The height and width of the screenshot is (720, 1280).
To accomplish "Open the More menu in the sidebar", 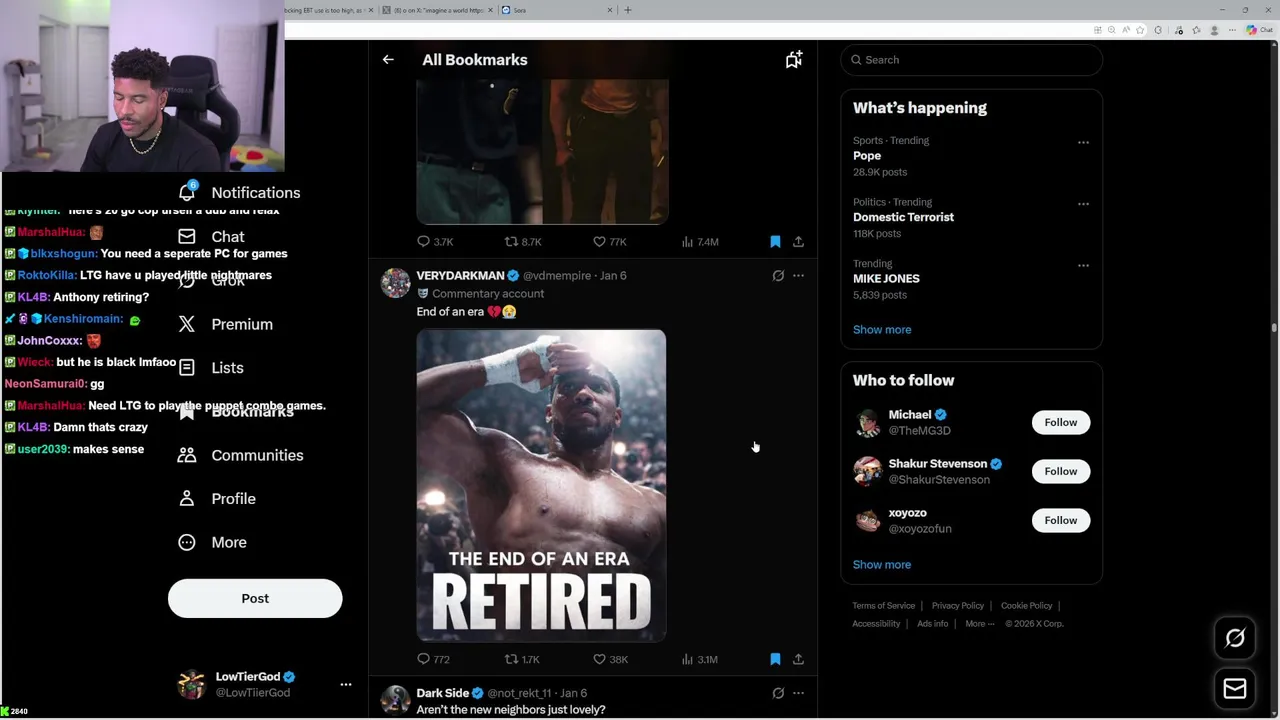I will pyautogui.click(x=229, y=542).
